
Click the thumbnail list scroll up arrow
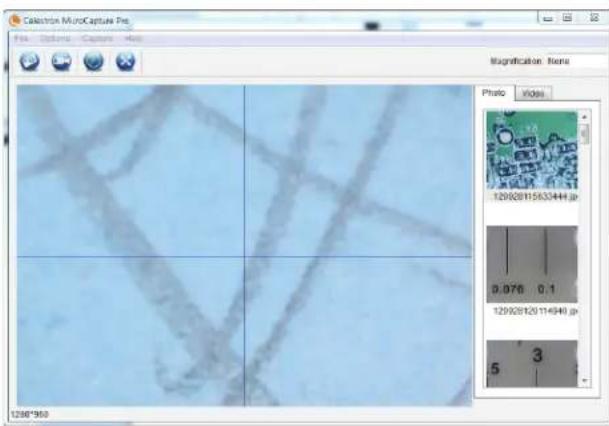coord(585,116)
